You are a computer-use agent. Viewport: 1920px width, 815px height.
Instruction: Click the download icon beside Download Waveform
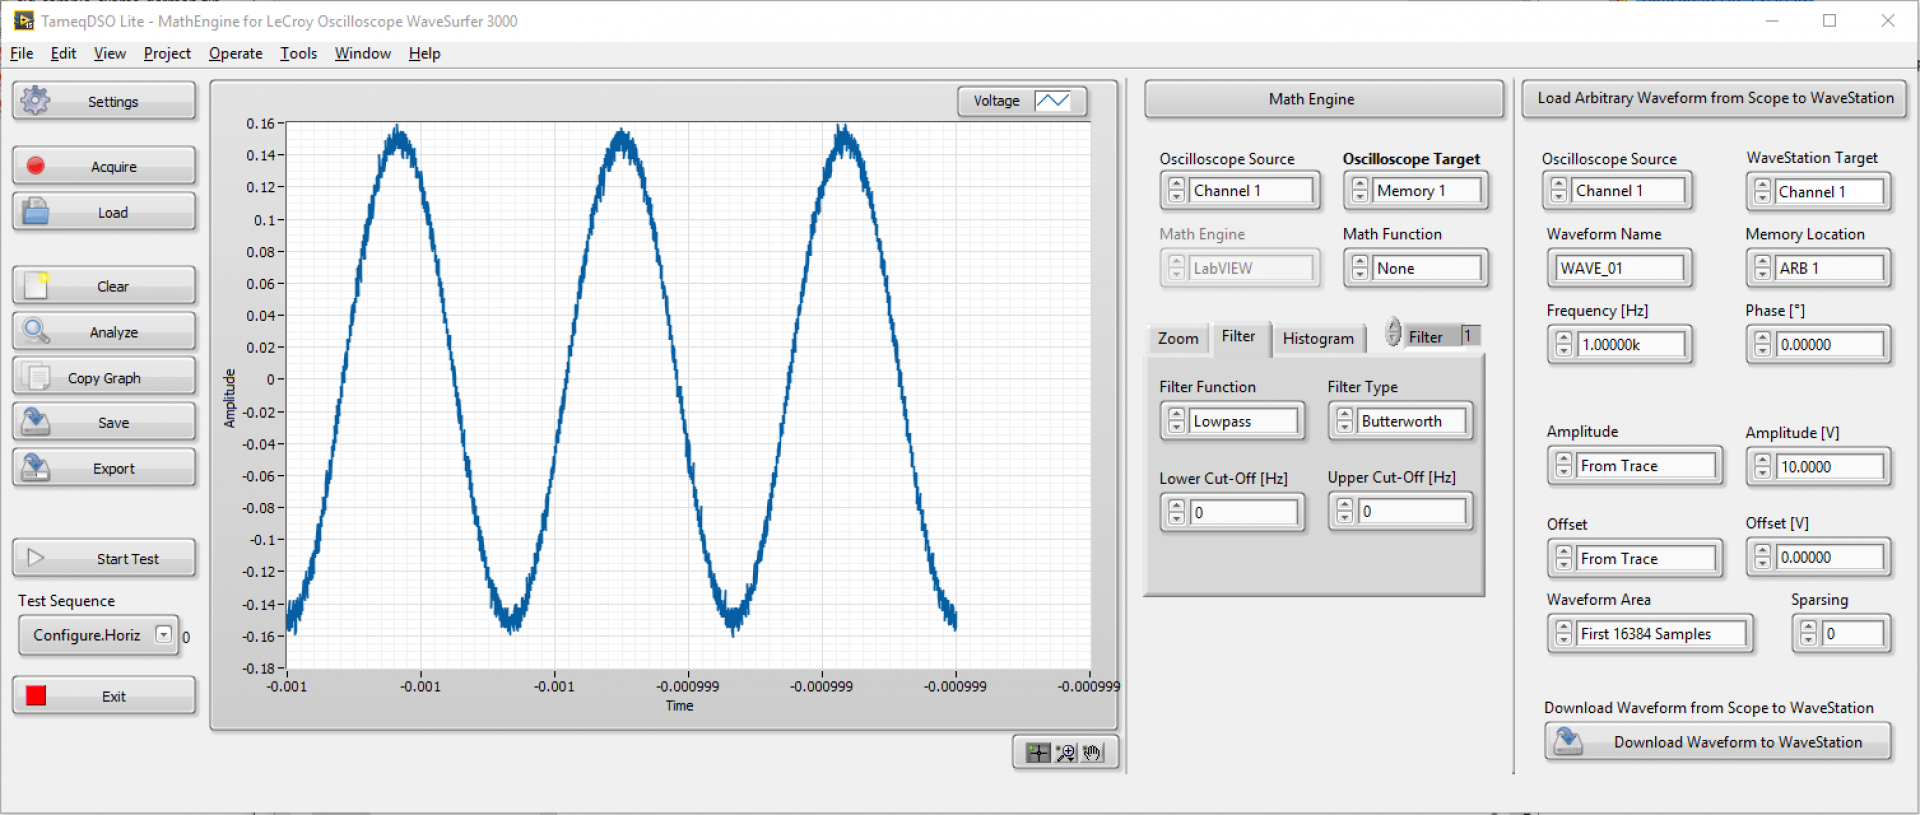(x=1568, y=741)
